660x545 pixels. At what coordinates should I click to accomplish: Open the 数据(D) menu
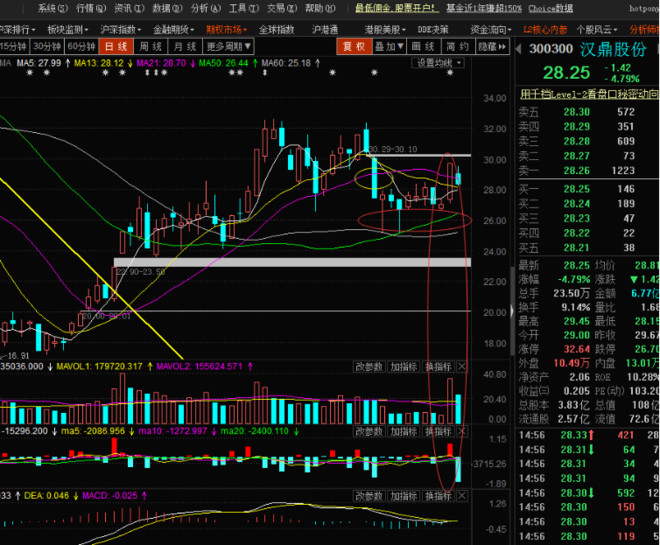point(167,8)
